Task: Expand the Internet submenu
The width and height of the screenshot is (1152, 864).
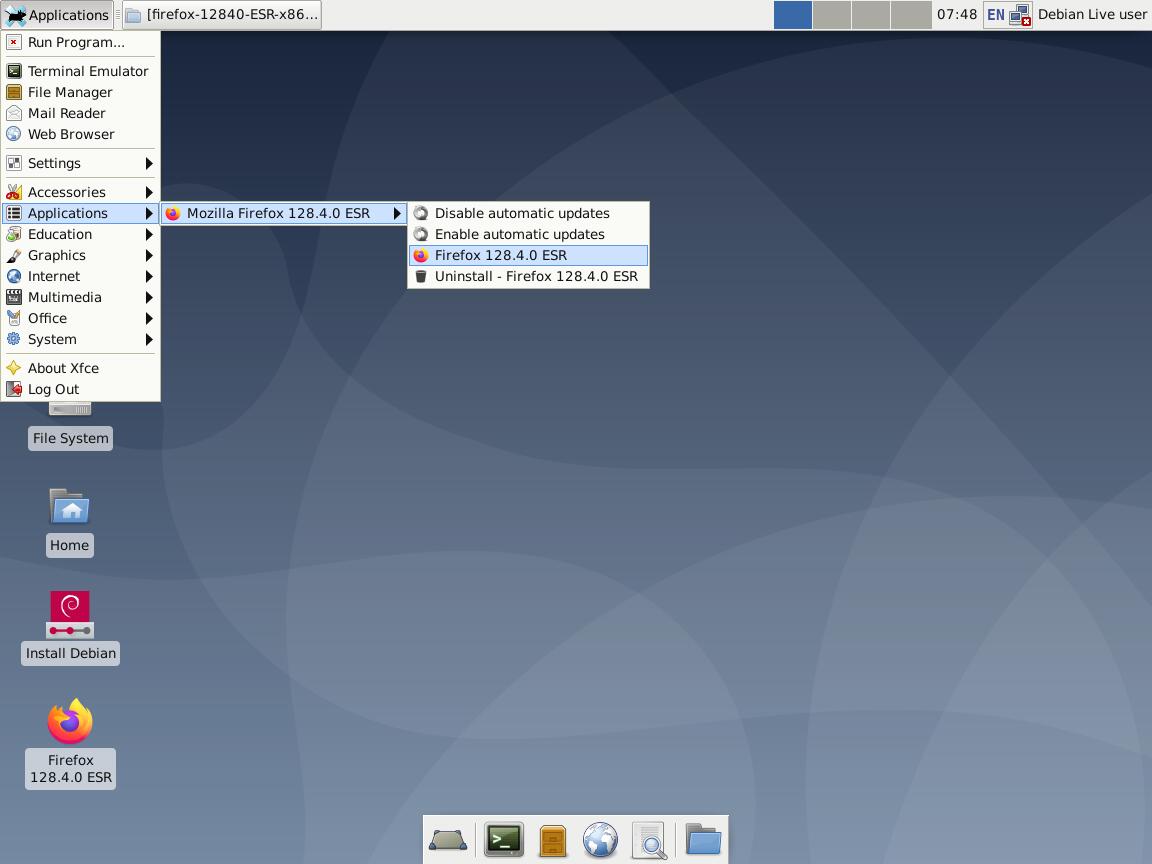Action: tap(80, 276)
